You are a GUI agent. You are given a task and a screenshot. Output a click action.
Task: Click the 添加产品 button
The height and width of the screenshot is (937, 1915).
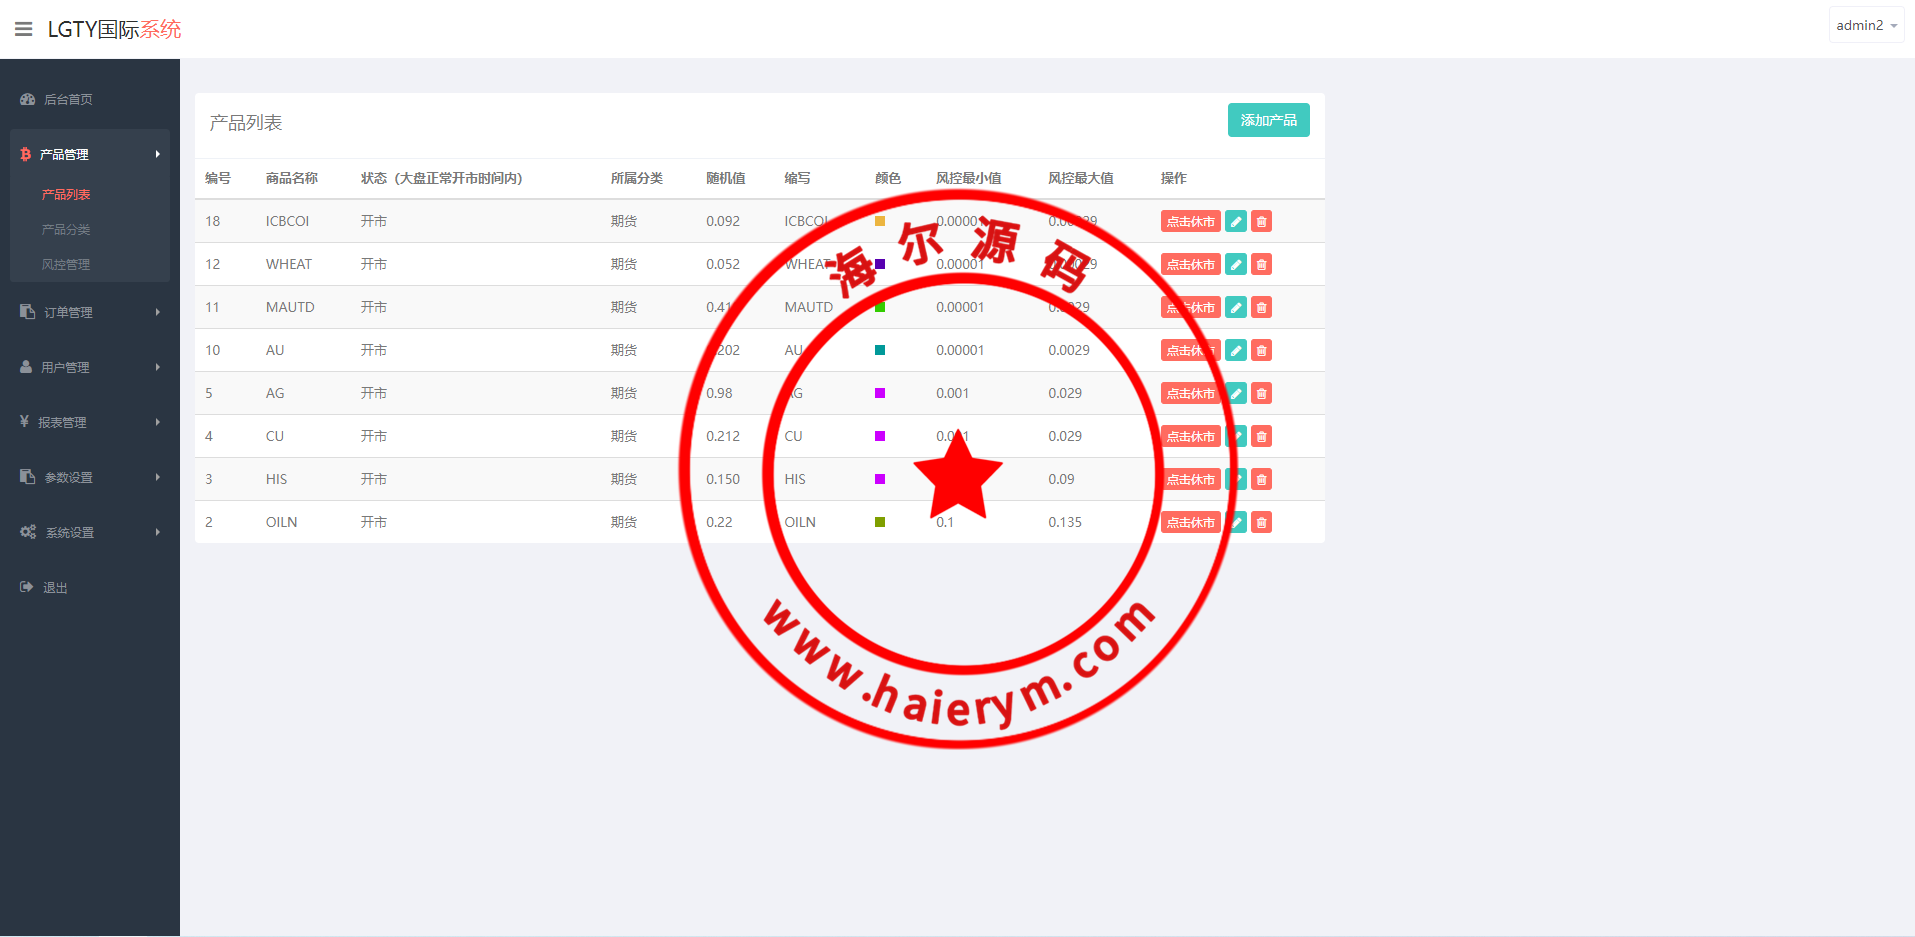pos(1268,120)
